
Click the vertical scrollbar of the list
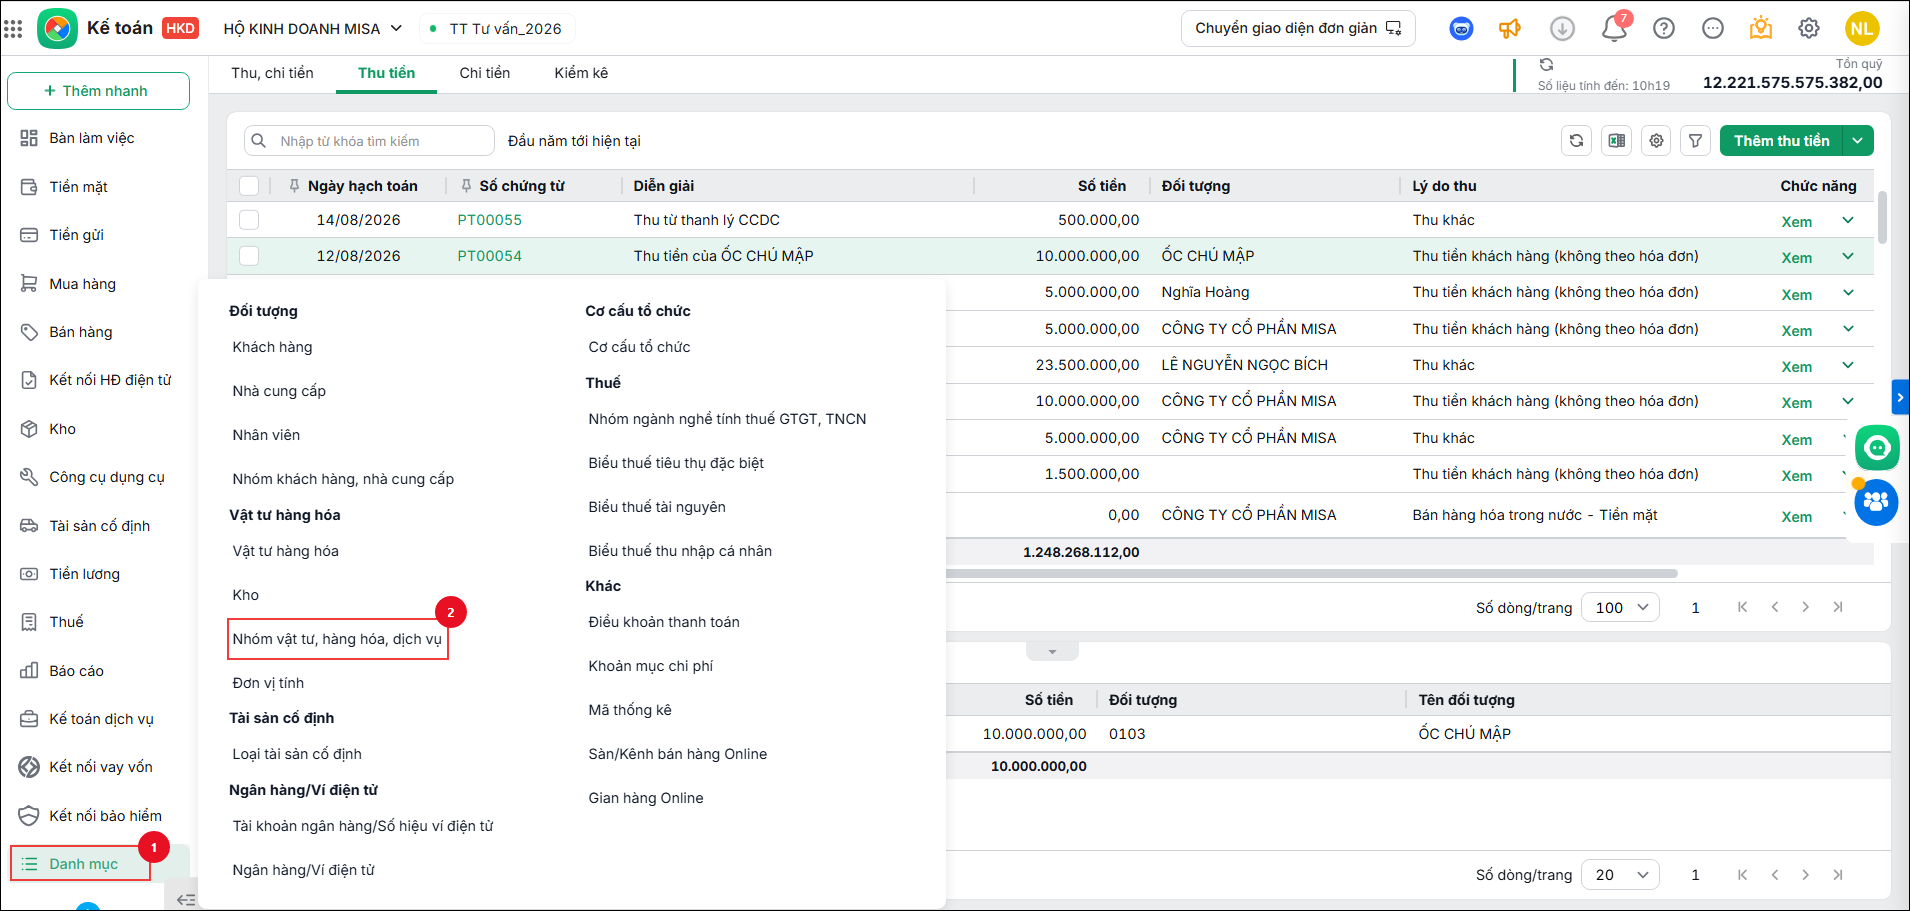[1883, 218]
